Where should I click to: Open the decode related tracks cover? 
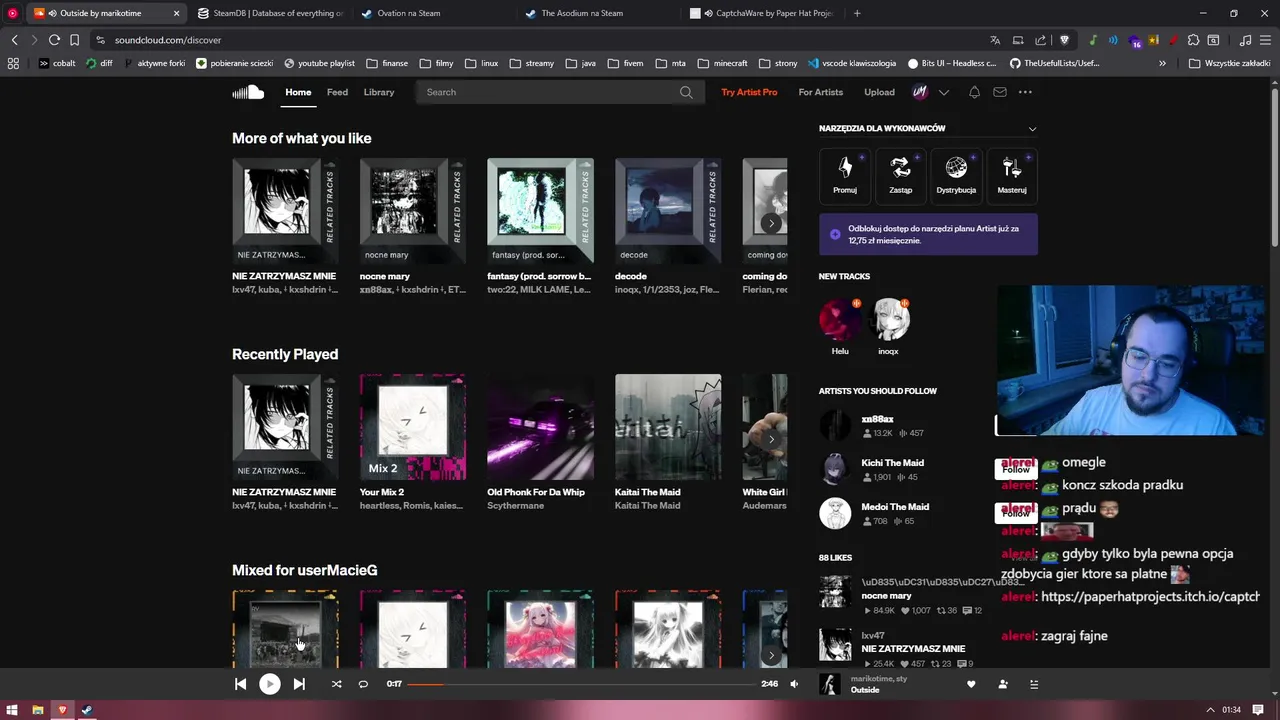pos(668,211)
